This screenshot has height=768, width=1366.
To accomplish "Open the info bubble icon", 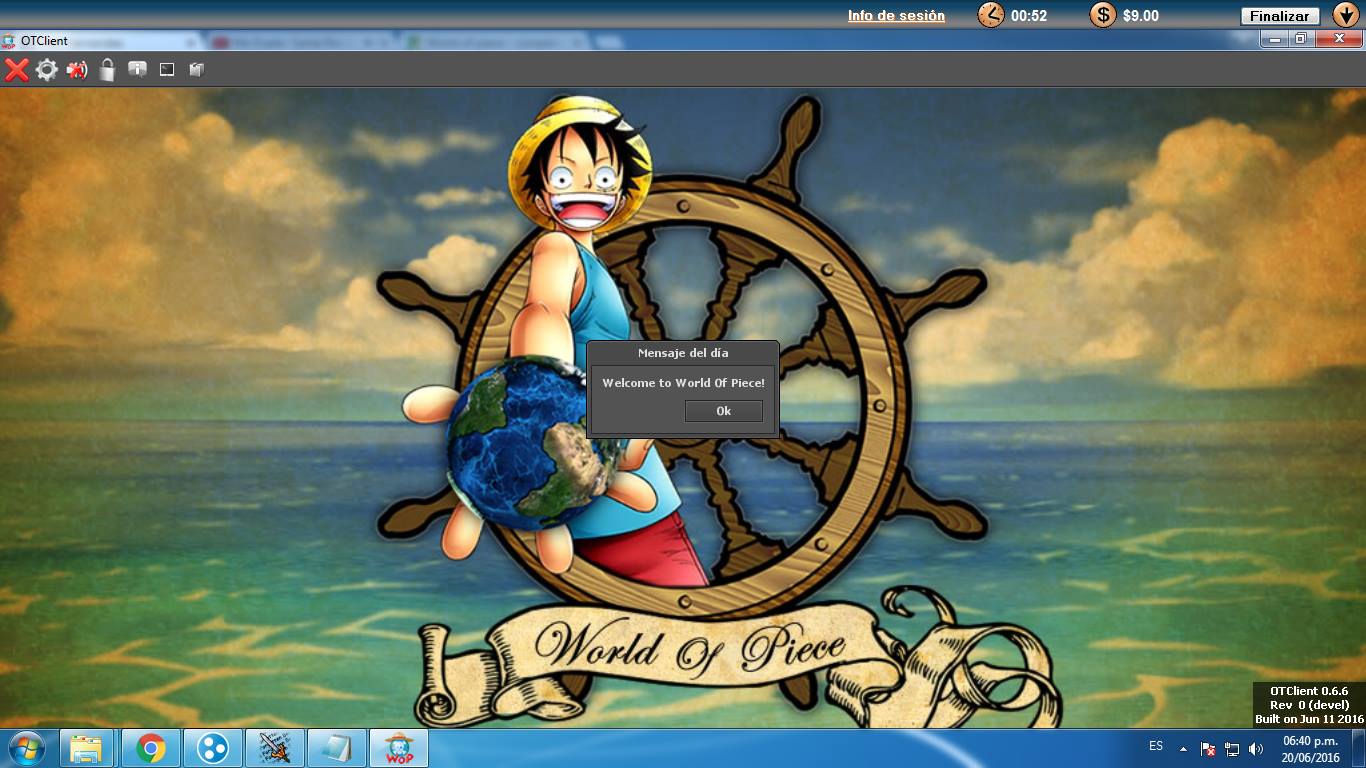I will pyautogui.click(x=137, y=69).
